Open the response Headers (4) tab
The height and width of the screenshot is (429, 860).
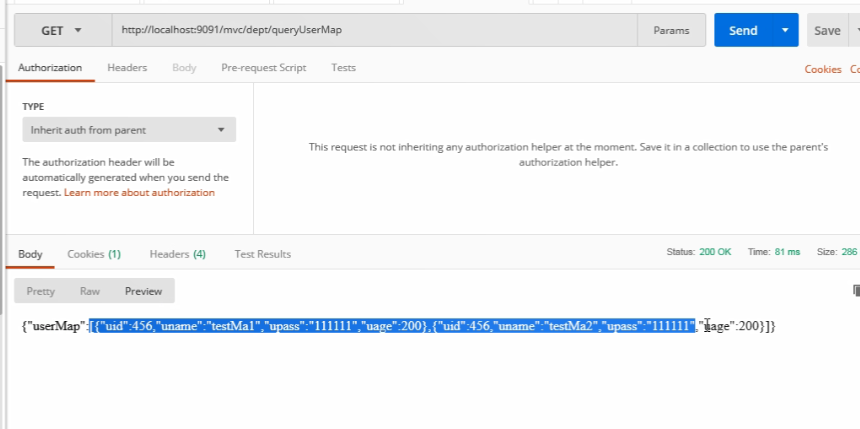[178, 254]
